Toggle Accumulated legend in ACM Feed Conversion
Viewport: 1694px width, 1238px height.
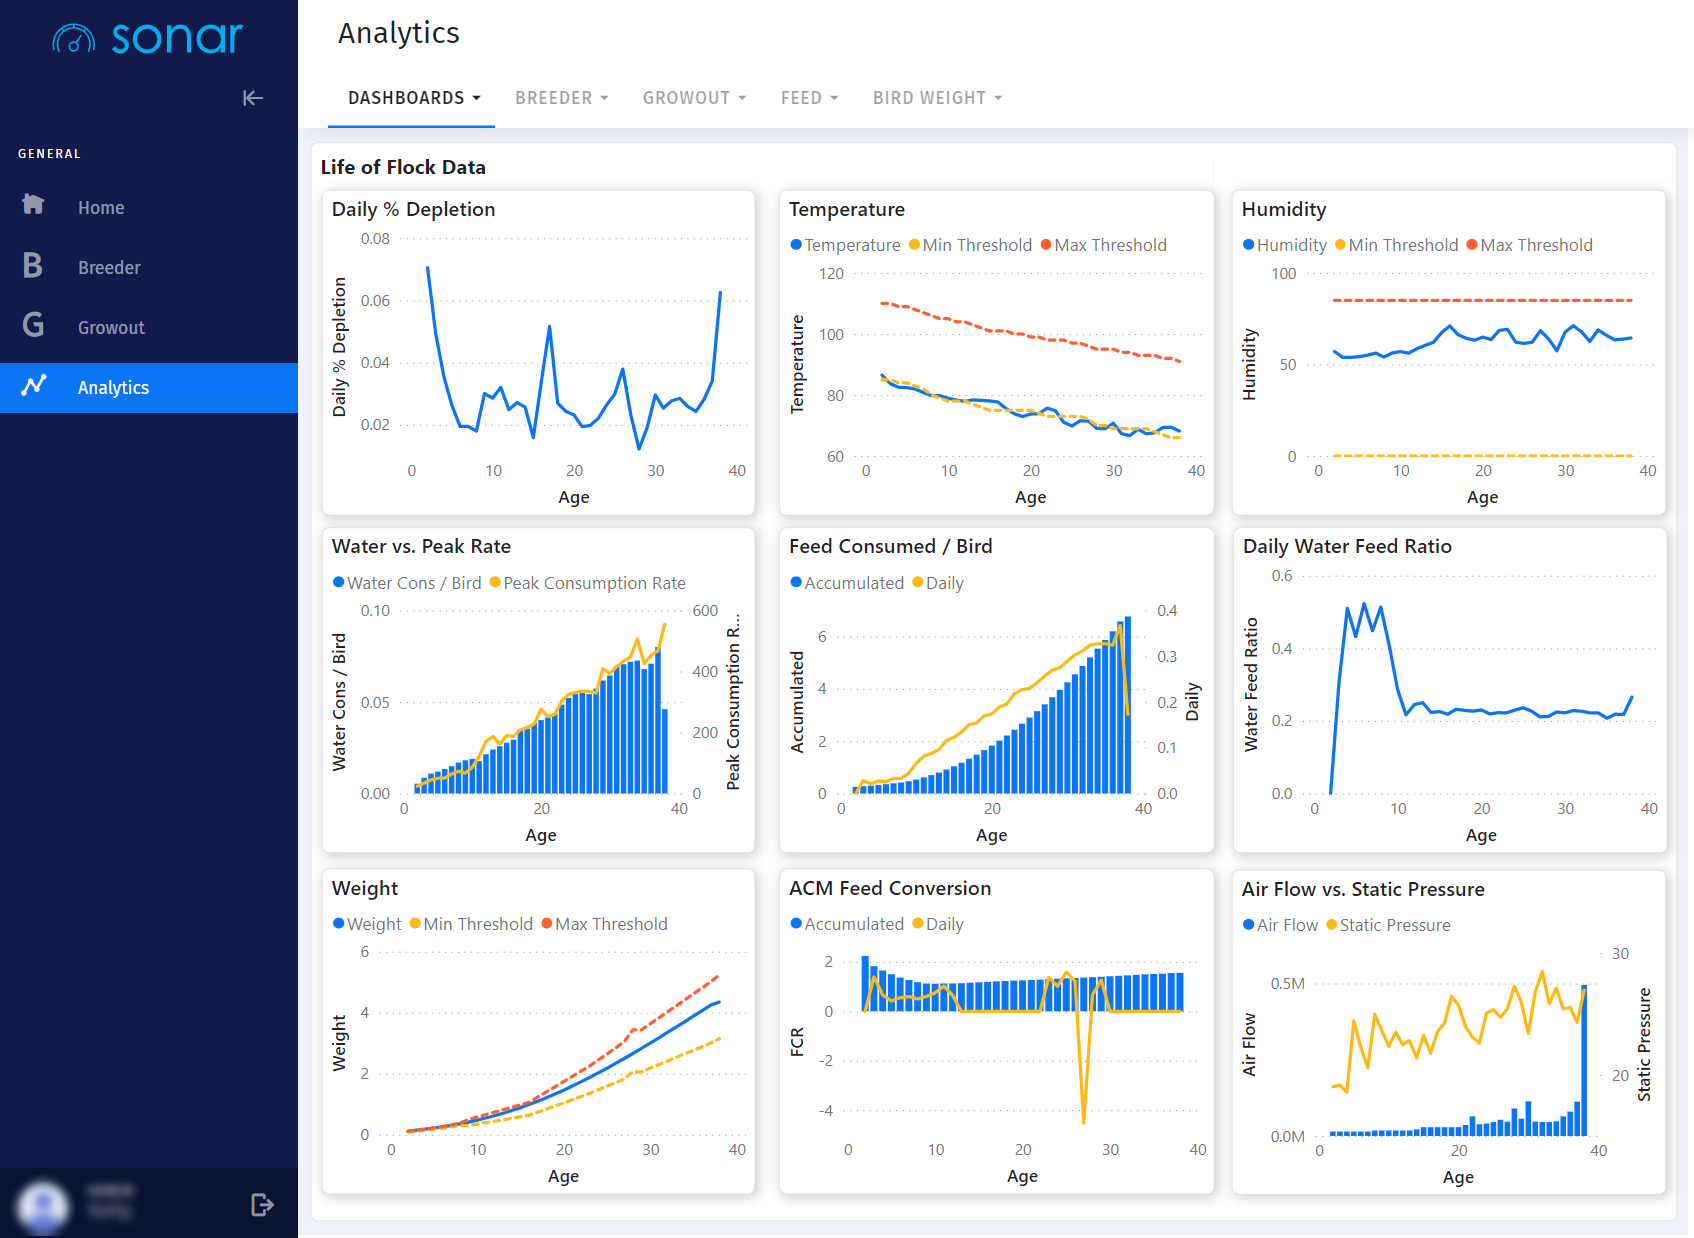click(x=847, y=924)
